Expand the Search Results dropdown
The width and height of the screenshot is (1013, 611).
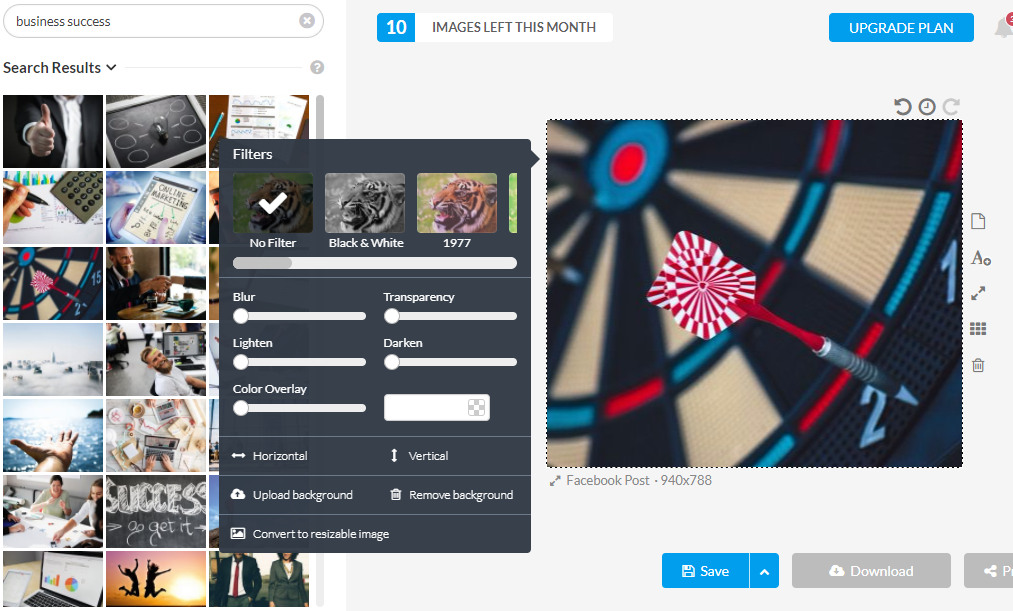60,67
